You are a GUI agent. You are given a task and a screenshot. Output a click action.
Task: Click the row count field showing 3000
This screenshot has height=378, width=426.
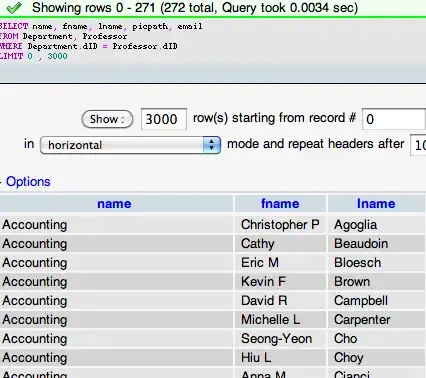(164, 119)
